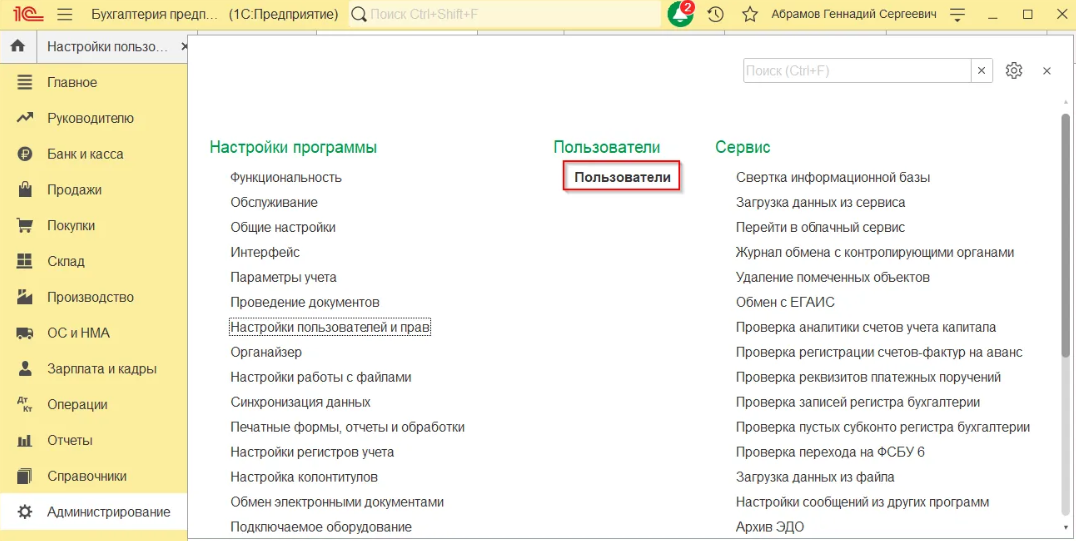The image size is (1076, 541).
Task: Open the history clock icon
Action: pos(715,15)
